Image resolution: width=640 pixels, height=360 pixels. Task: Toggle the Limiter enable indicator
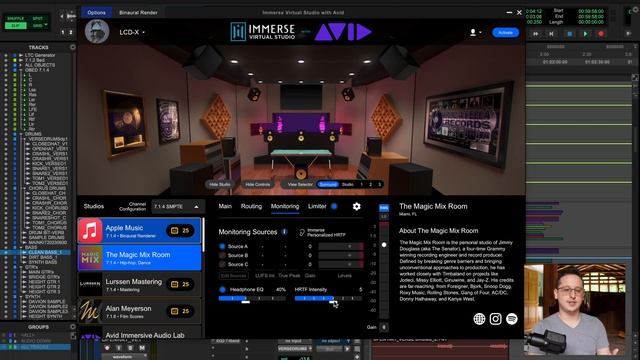pos(334,206)
